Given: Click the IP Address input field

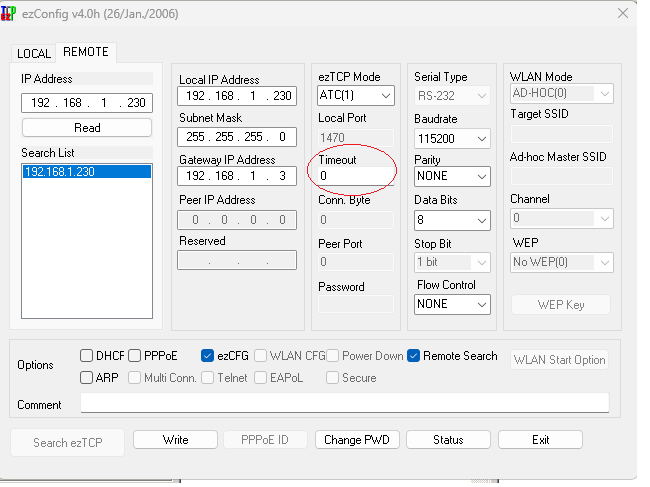Looking at the screenshot, I should (x=87, y=103).
